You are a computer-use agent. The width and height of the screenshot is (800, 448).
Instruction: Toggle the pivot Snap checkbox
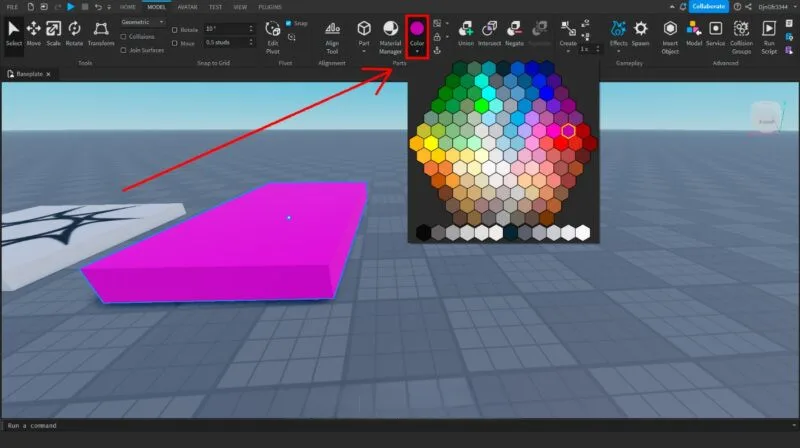pyautogui.click(x=288, y=23)
